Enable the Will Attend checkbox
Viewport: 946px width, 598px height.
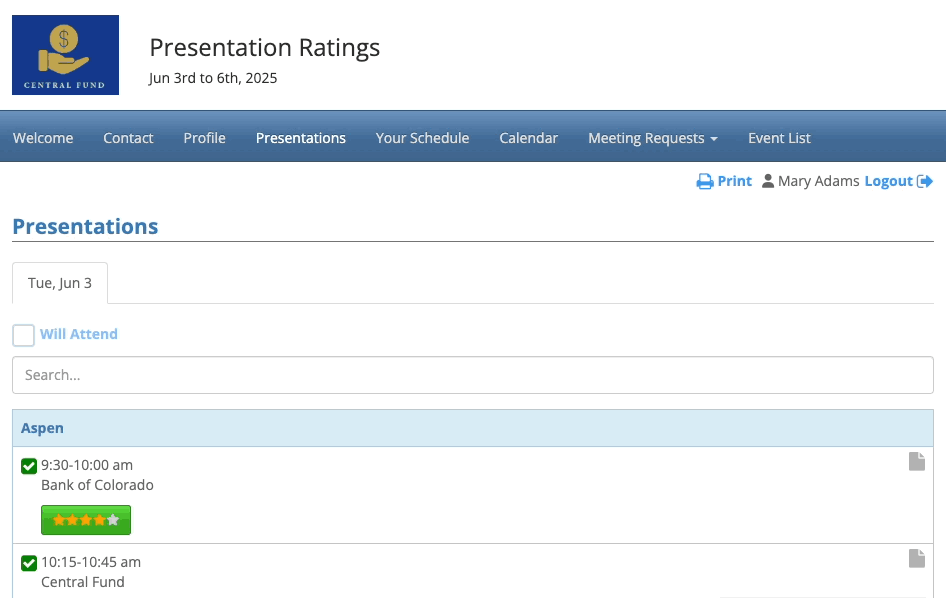coord(24,335)
